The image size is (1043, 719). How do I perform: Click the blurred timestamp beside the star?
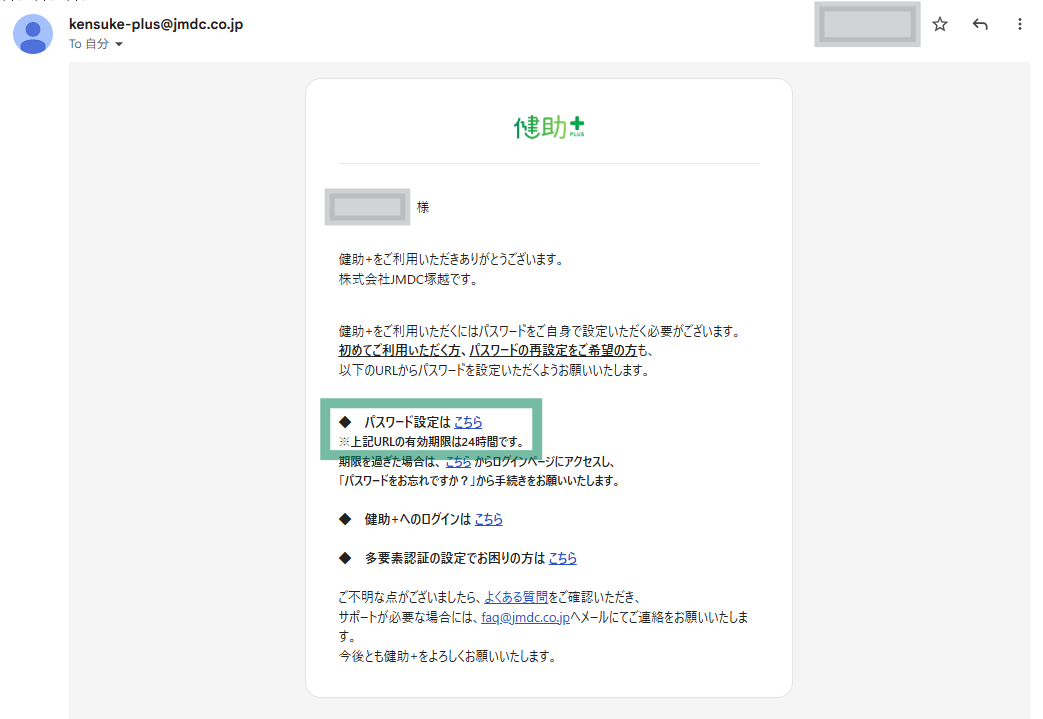867,25
